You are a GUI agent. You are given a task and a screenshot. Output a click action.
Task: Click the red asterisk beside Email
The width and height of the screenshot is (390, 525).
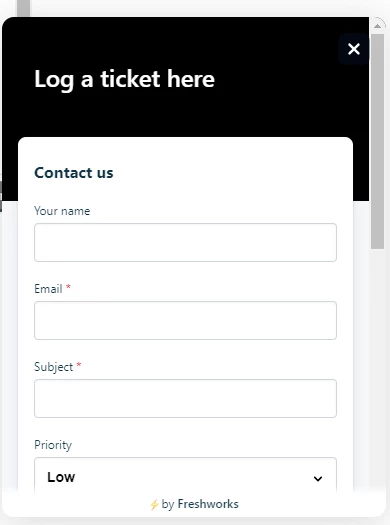tap(68, 287)
